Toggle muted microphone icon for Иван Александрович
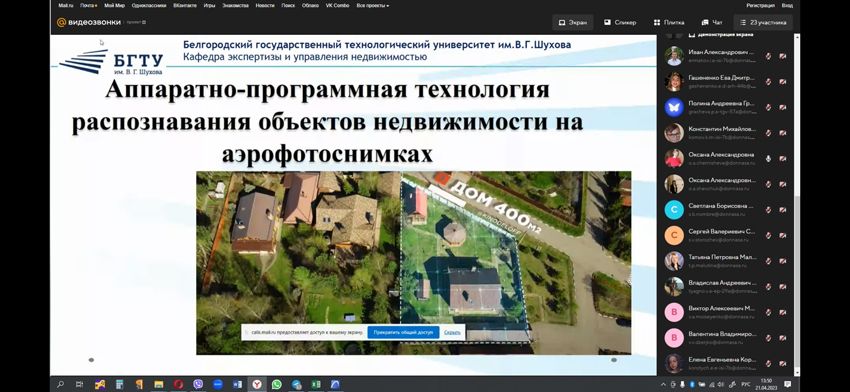 coord(768,56)
